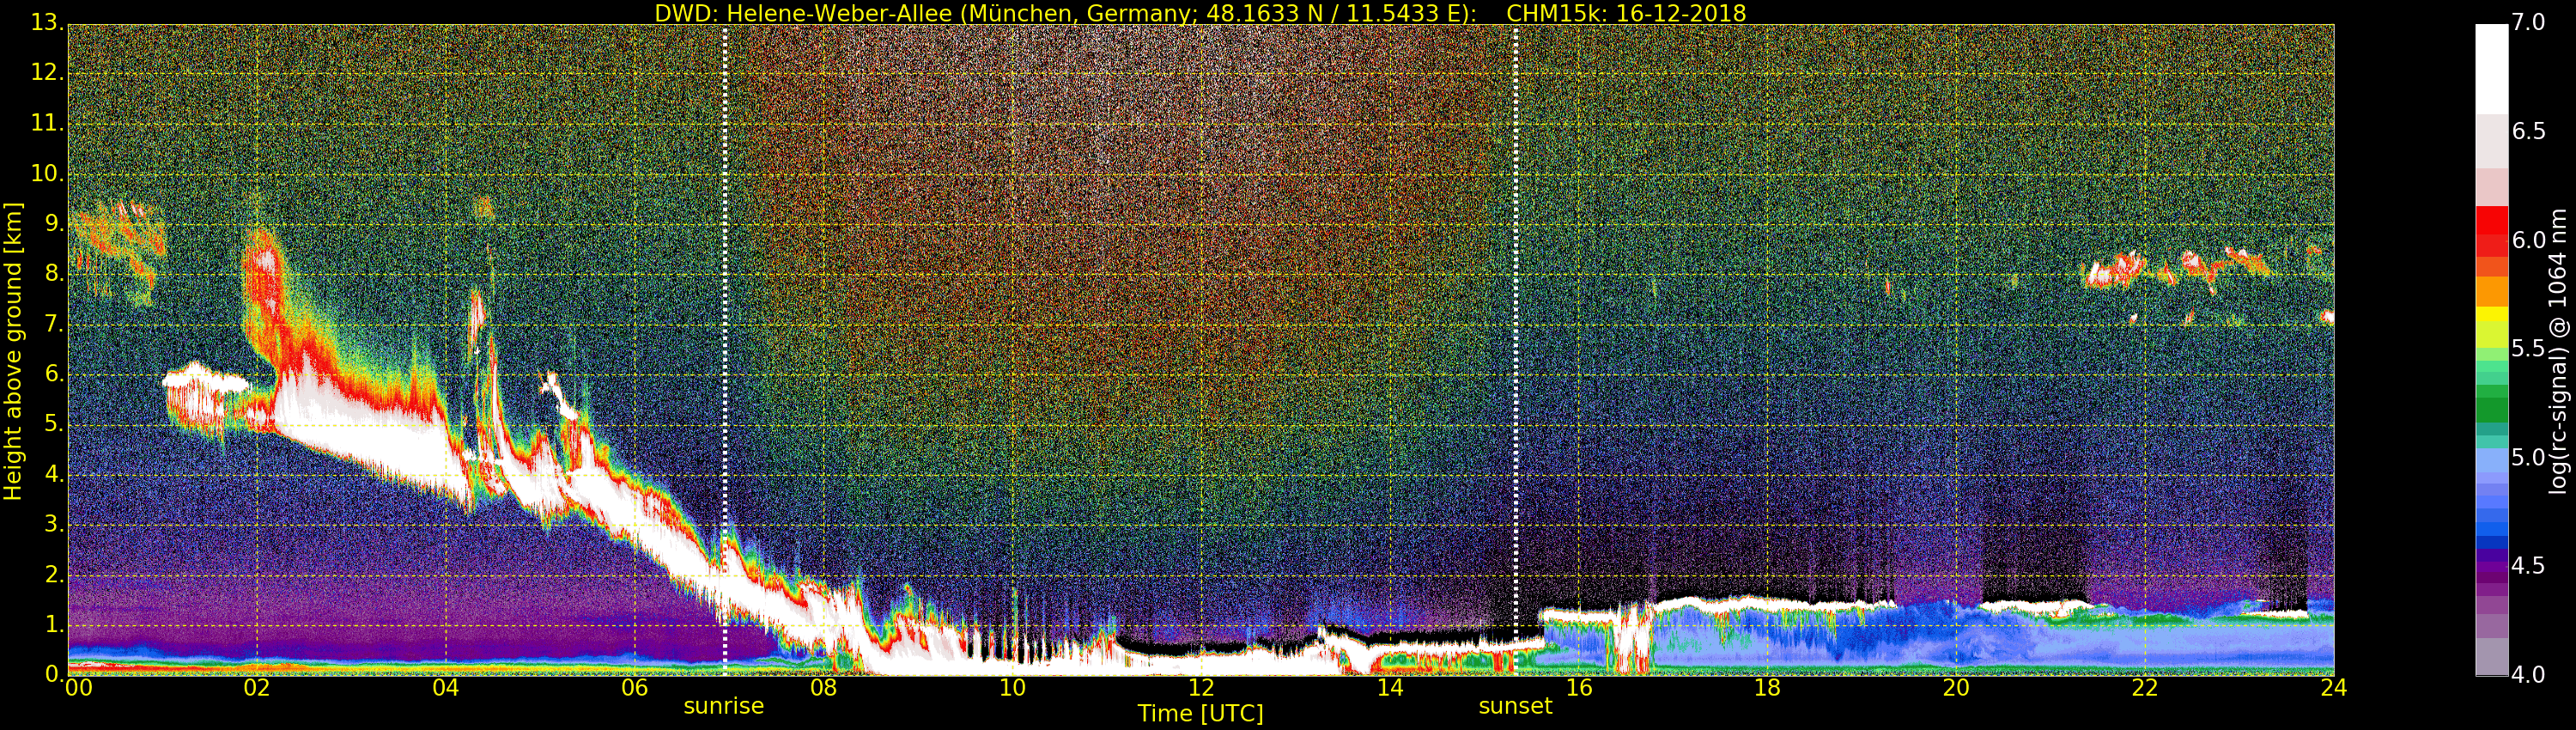Click the 'Height above ground [km]' axis label
The width and height of the screenshot is (2576, 730).
[x=13, y=351]
